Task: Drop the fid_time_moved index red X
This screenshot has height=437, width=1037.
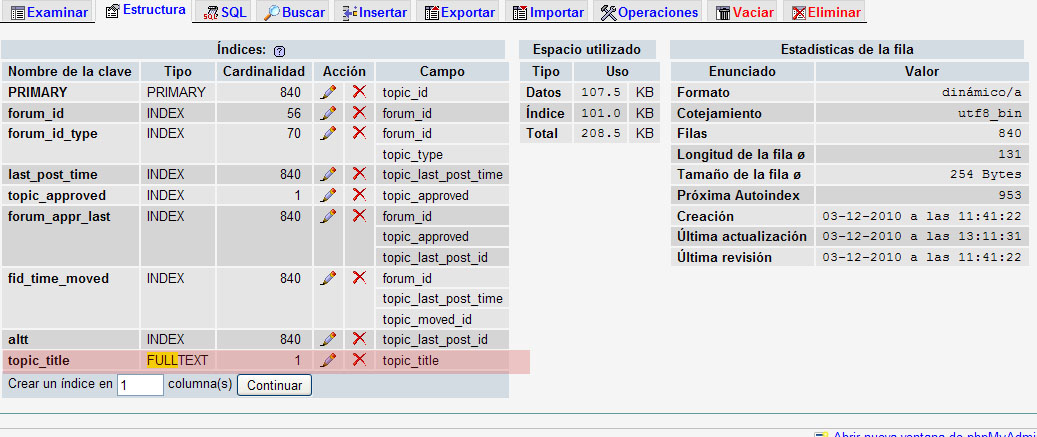Action: [x=359, y=278]
